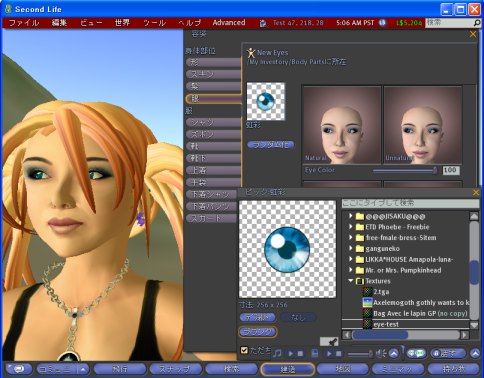484x378 pixels.
Task: Select the 形 body part tab
Action: pos(213,62)
